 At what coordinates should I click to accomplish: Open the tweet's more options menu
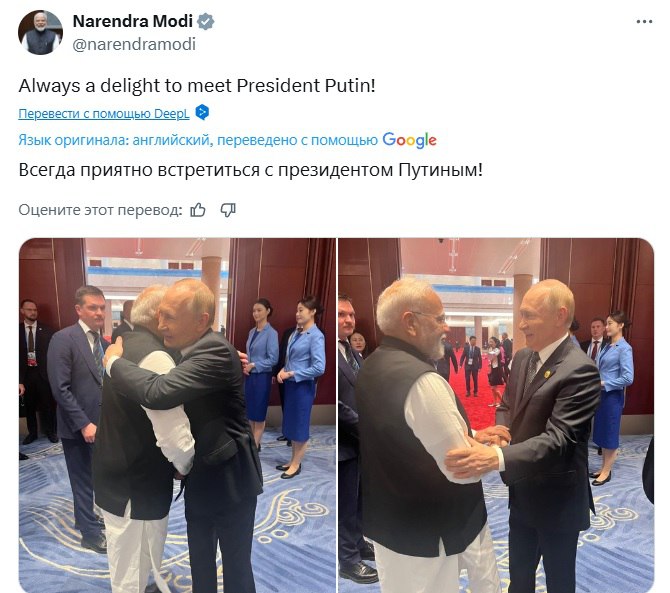[643, 21]
